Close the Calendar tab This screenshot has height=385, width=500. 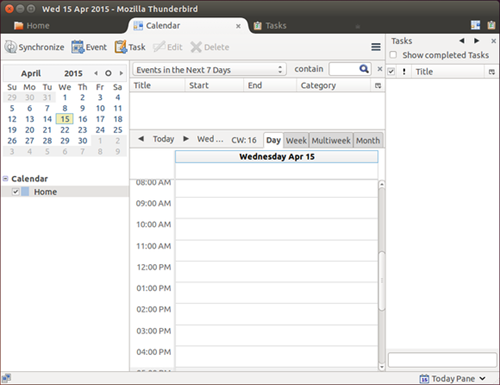[x=238, y=26]
